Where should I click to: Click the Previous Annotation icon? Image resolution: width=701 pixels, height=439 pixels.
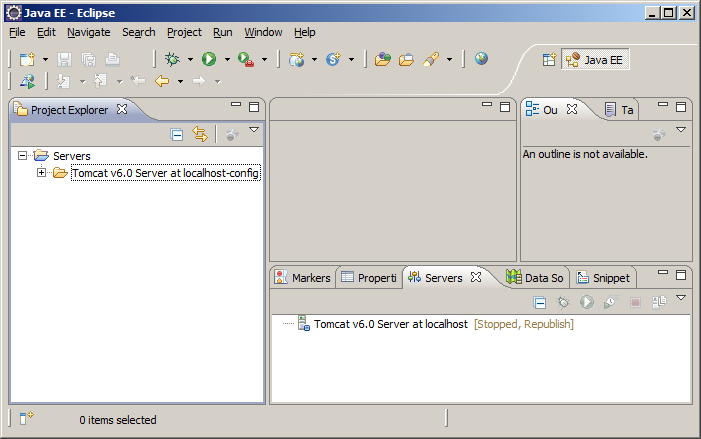100,81
